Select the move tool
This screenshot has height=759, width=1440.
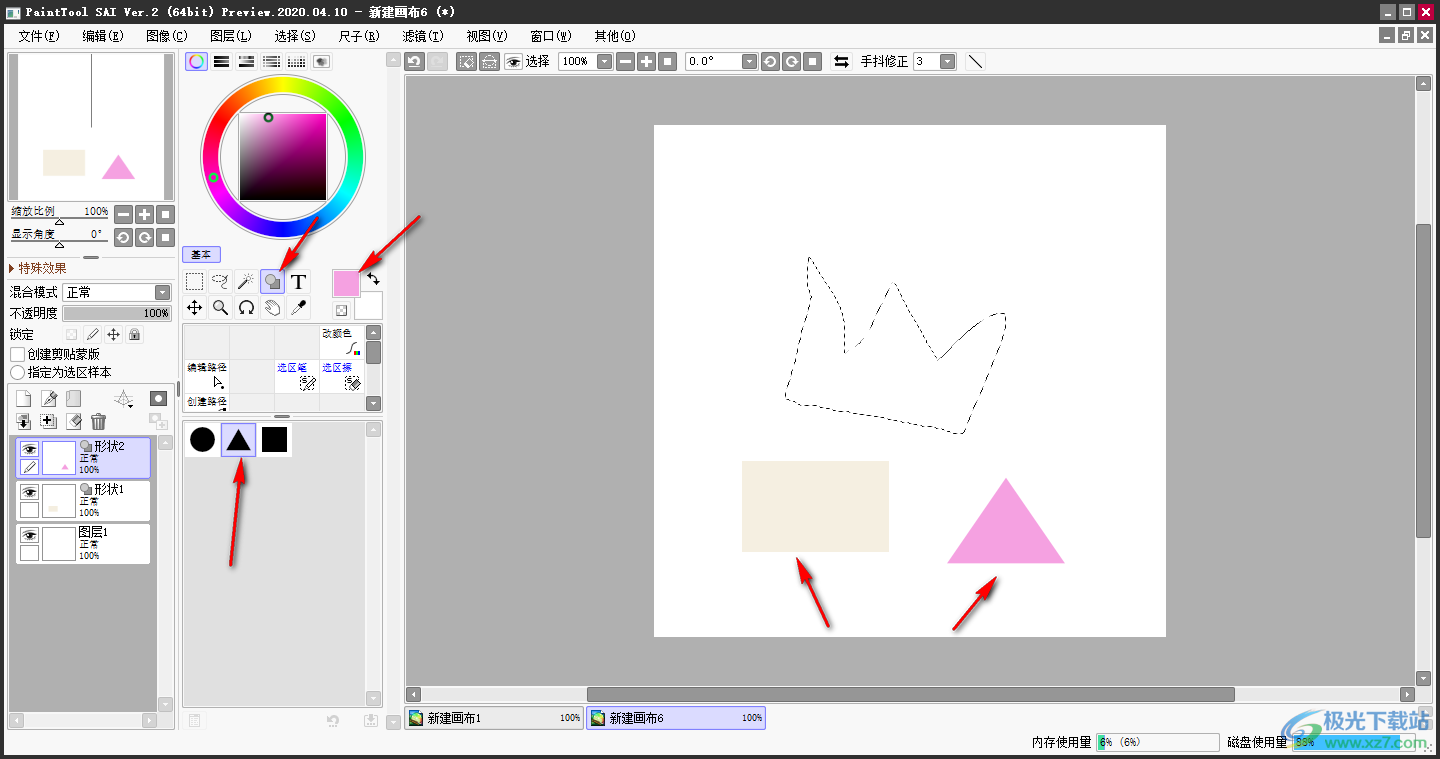tap(195, 308)
